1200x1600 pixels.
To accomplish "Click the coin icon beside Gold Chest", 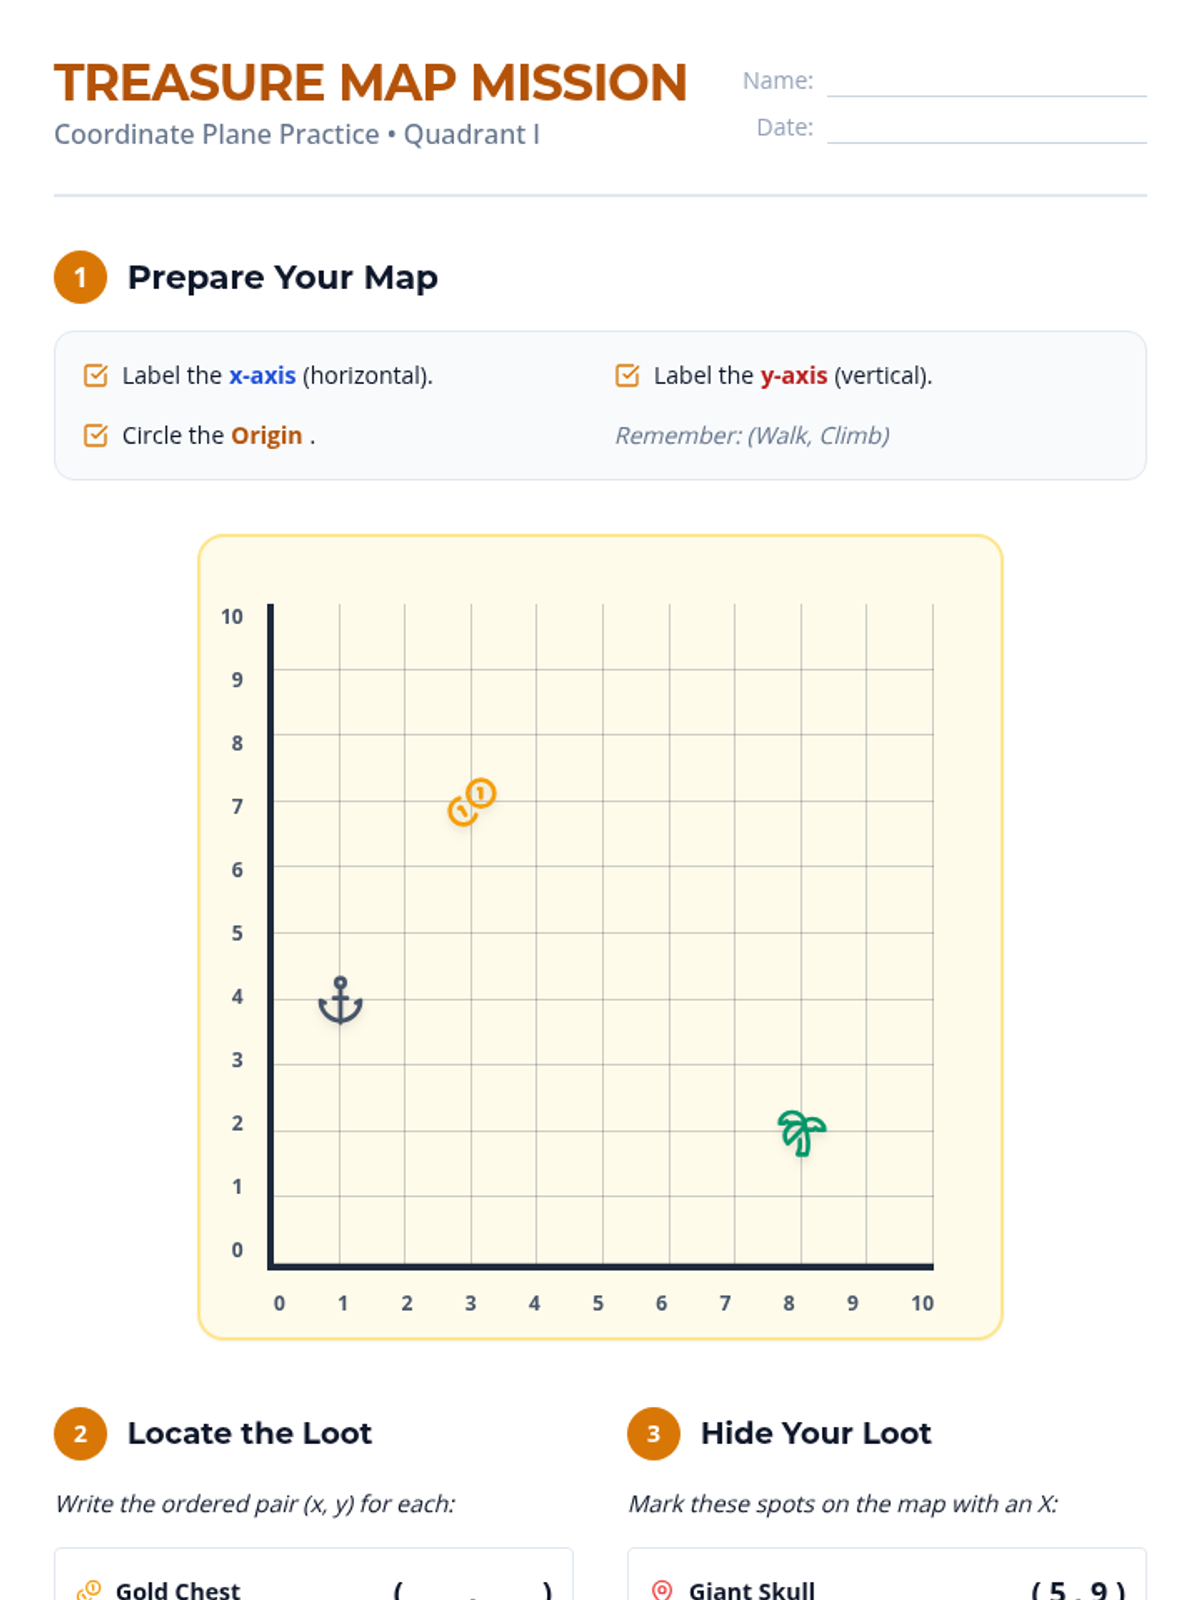I will pos(89,1589).
